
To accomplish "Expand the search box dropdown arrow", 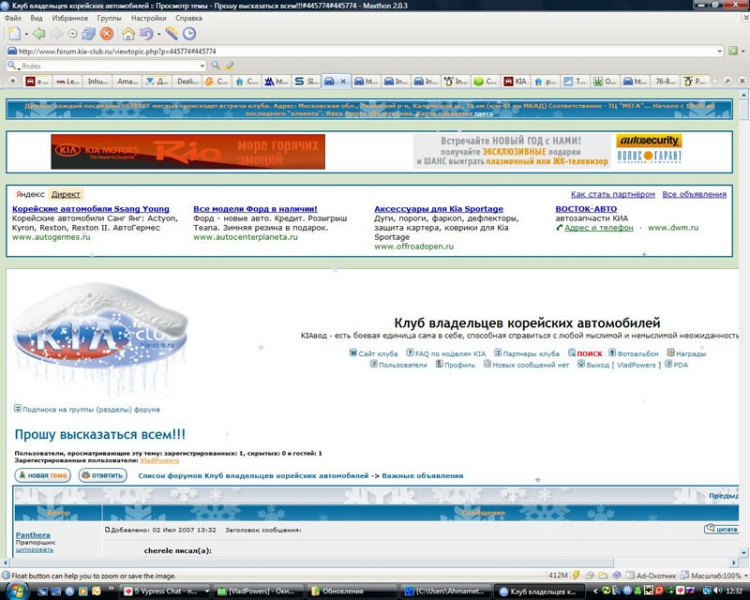I will (x=201, y=66).
